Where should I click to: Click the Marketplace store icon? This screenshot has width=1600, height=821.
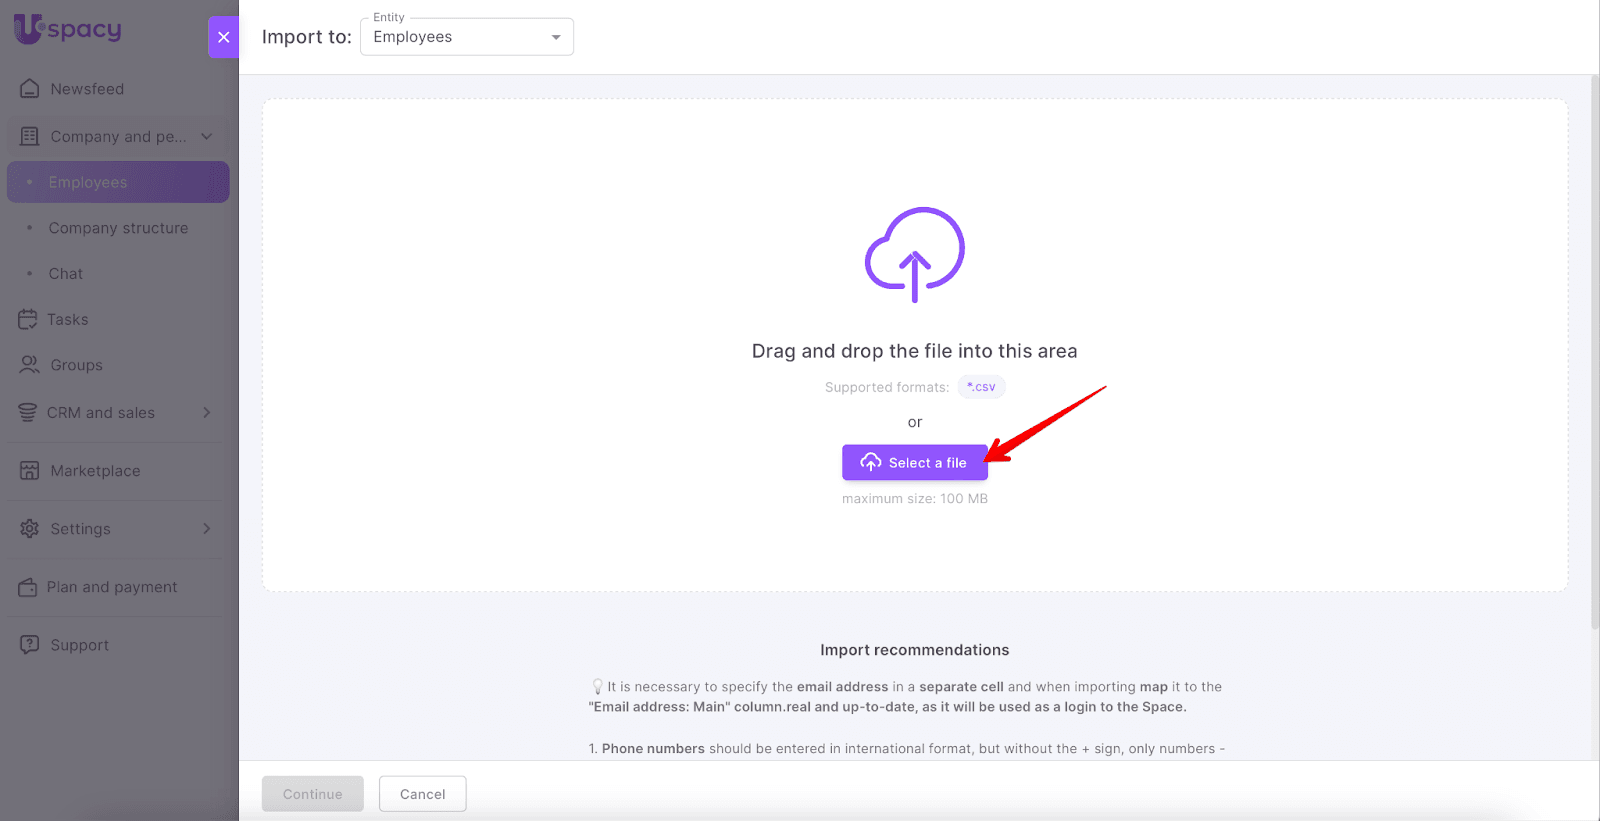click(30, 471)
